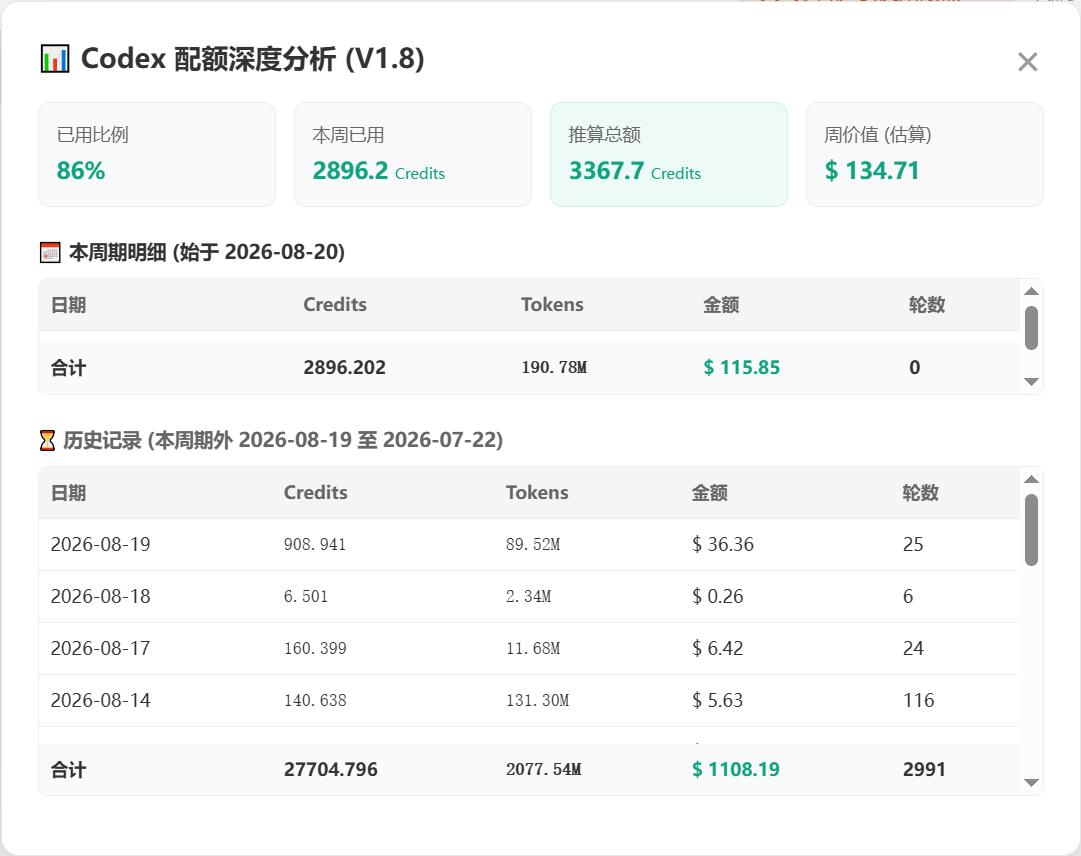This screenshot has width=1081, height=856.
Task: Click the 2896.202 credits total cell
Action: (345, 367)
